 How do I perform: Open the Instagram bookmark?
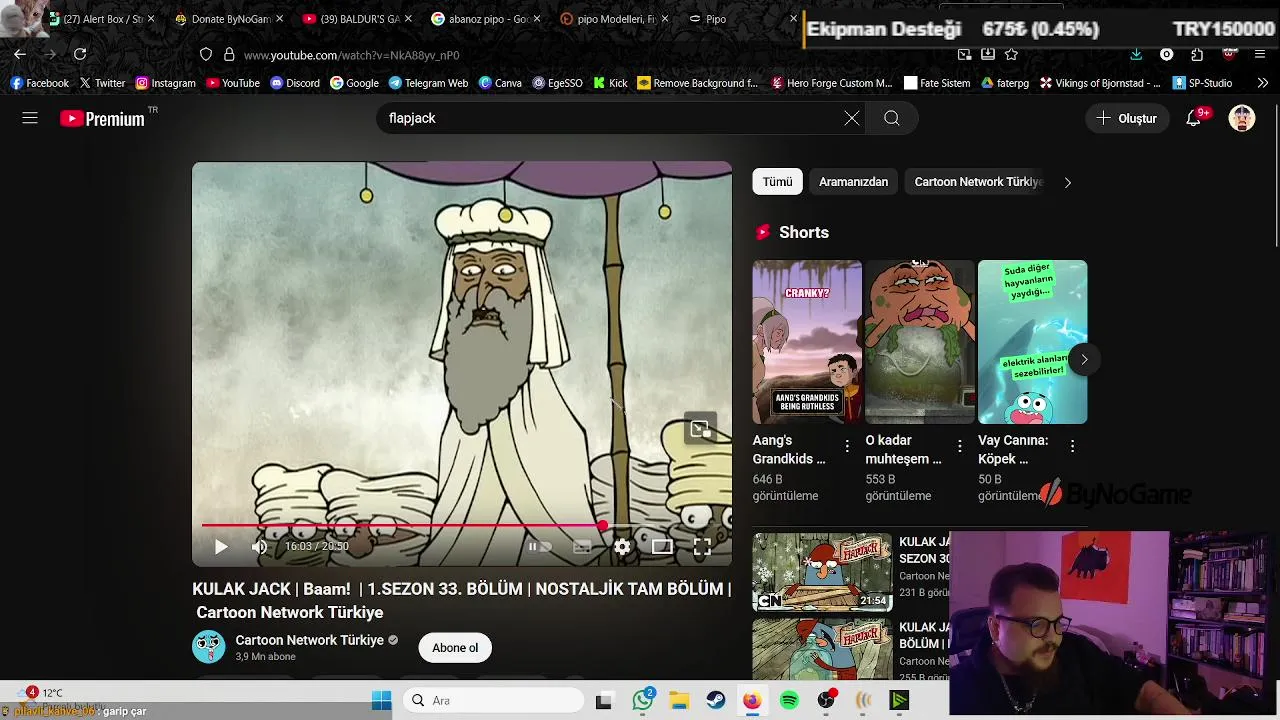click(x=166, y=83)
